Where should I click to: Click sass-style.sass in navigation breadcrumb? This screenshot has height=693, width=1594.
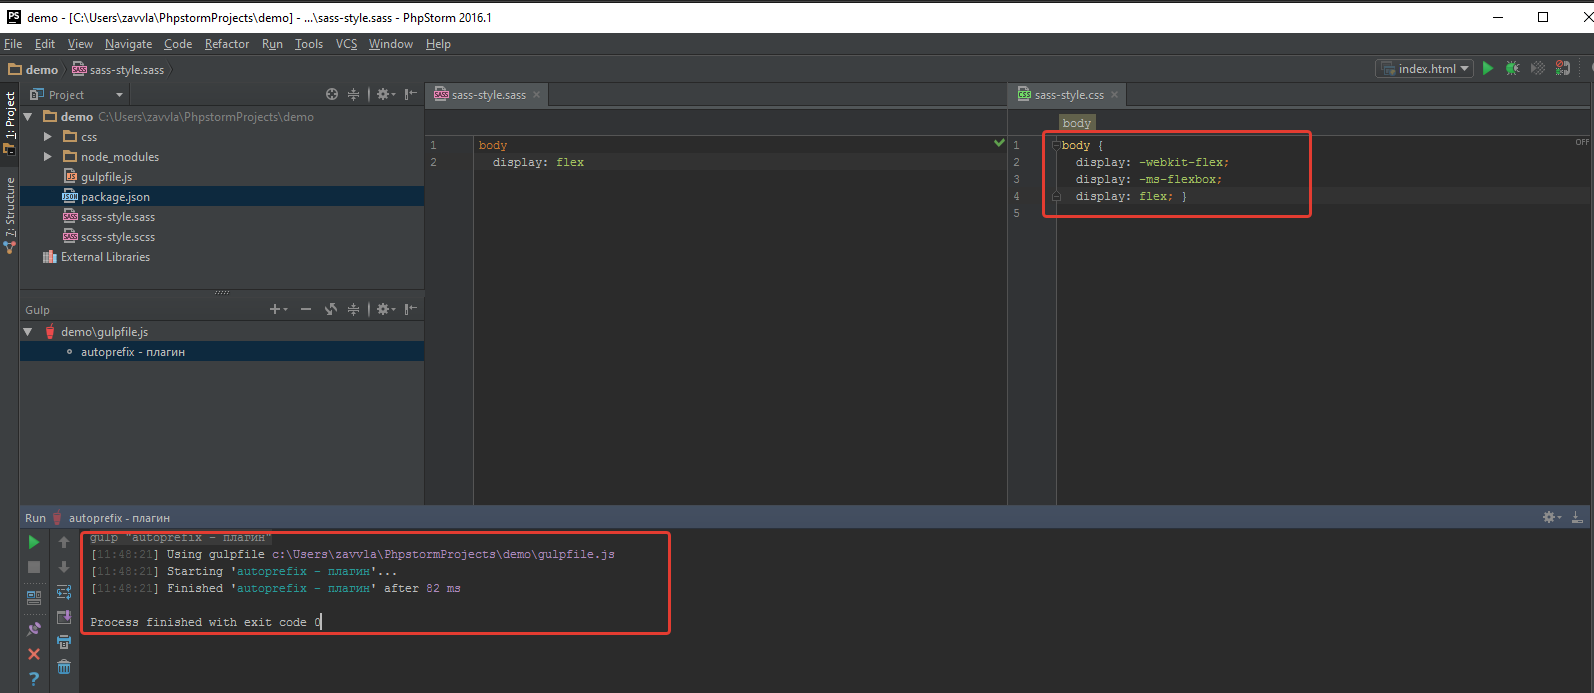[118, 70]
